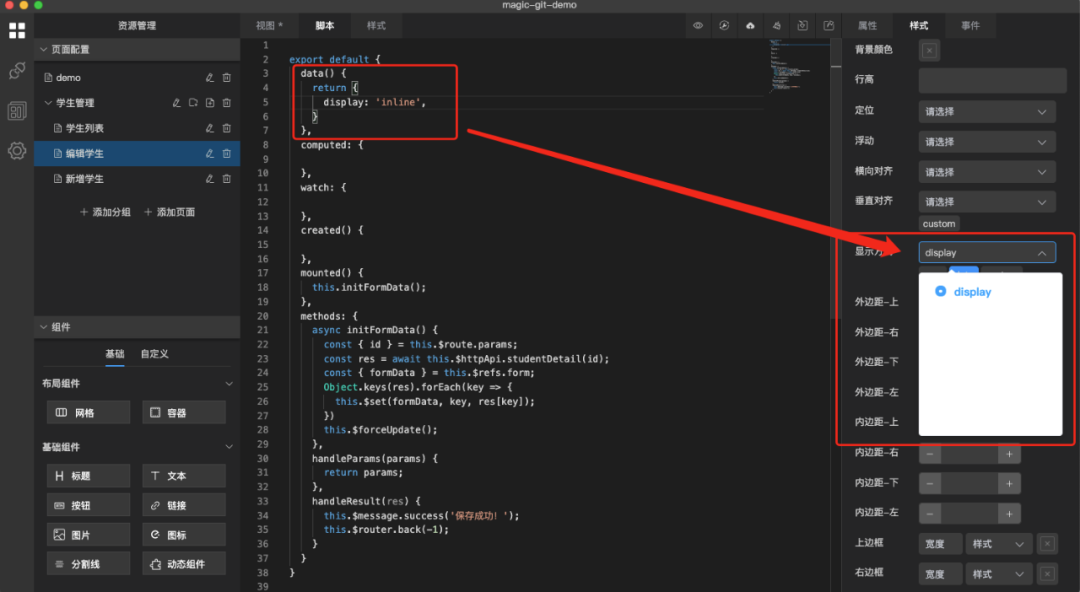Viewport: 1080px width, 592px height.
Task: Open the 学生列表 page in tree
Action: [x=84, y=128]
